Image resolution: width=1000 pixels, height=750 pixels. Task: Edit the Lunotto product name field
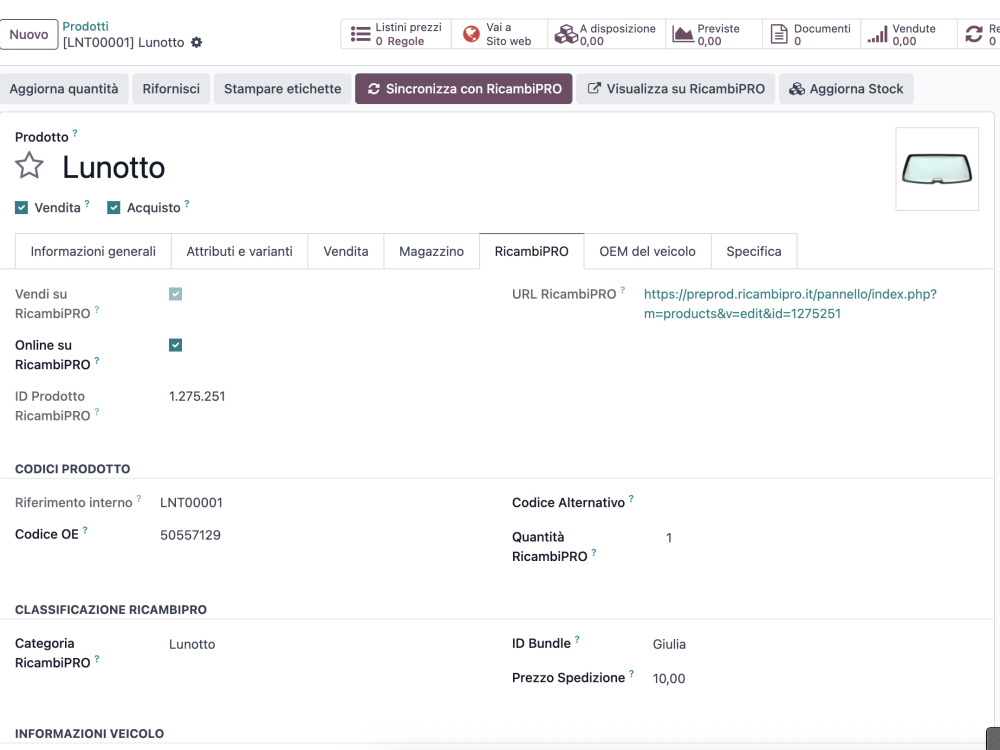114,167
